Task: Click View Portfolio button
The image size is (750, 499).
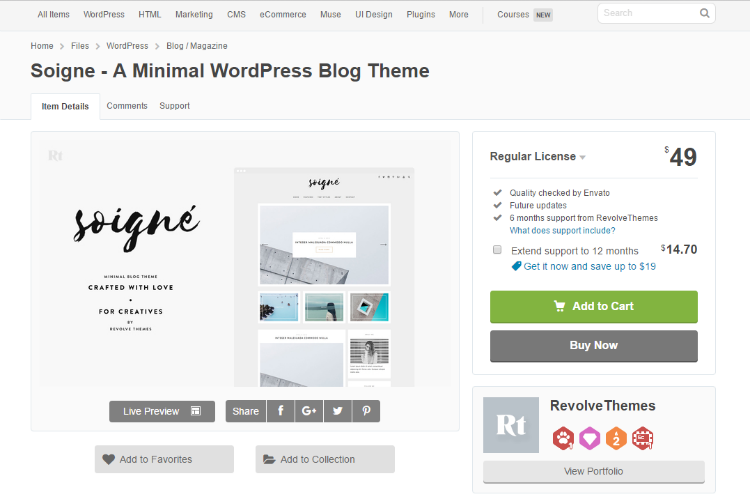Action: point(594,472)
